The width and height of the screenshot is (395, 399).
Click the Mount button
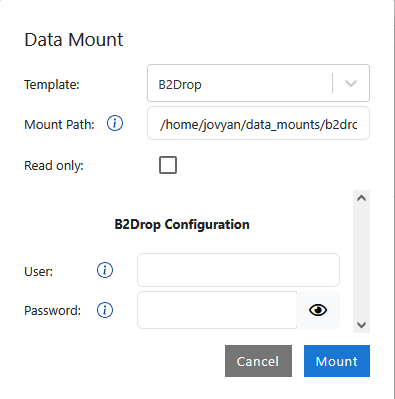click(x=337, y=361)
